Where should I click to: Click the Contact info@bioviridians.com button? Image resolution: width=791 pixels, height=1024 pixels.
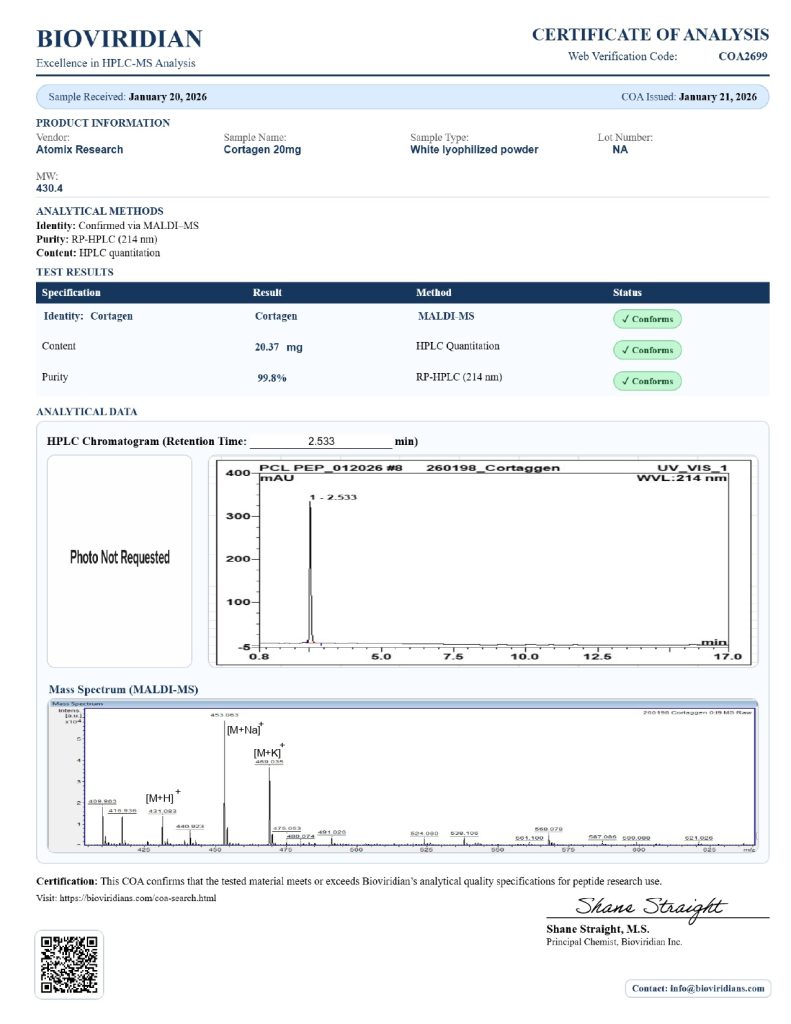click(x=698, y=988)
